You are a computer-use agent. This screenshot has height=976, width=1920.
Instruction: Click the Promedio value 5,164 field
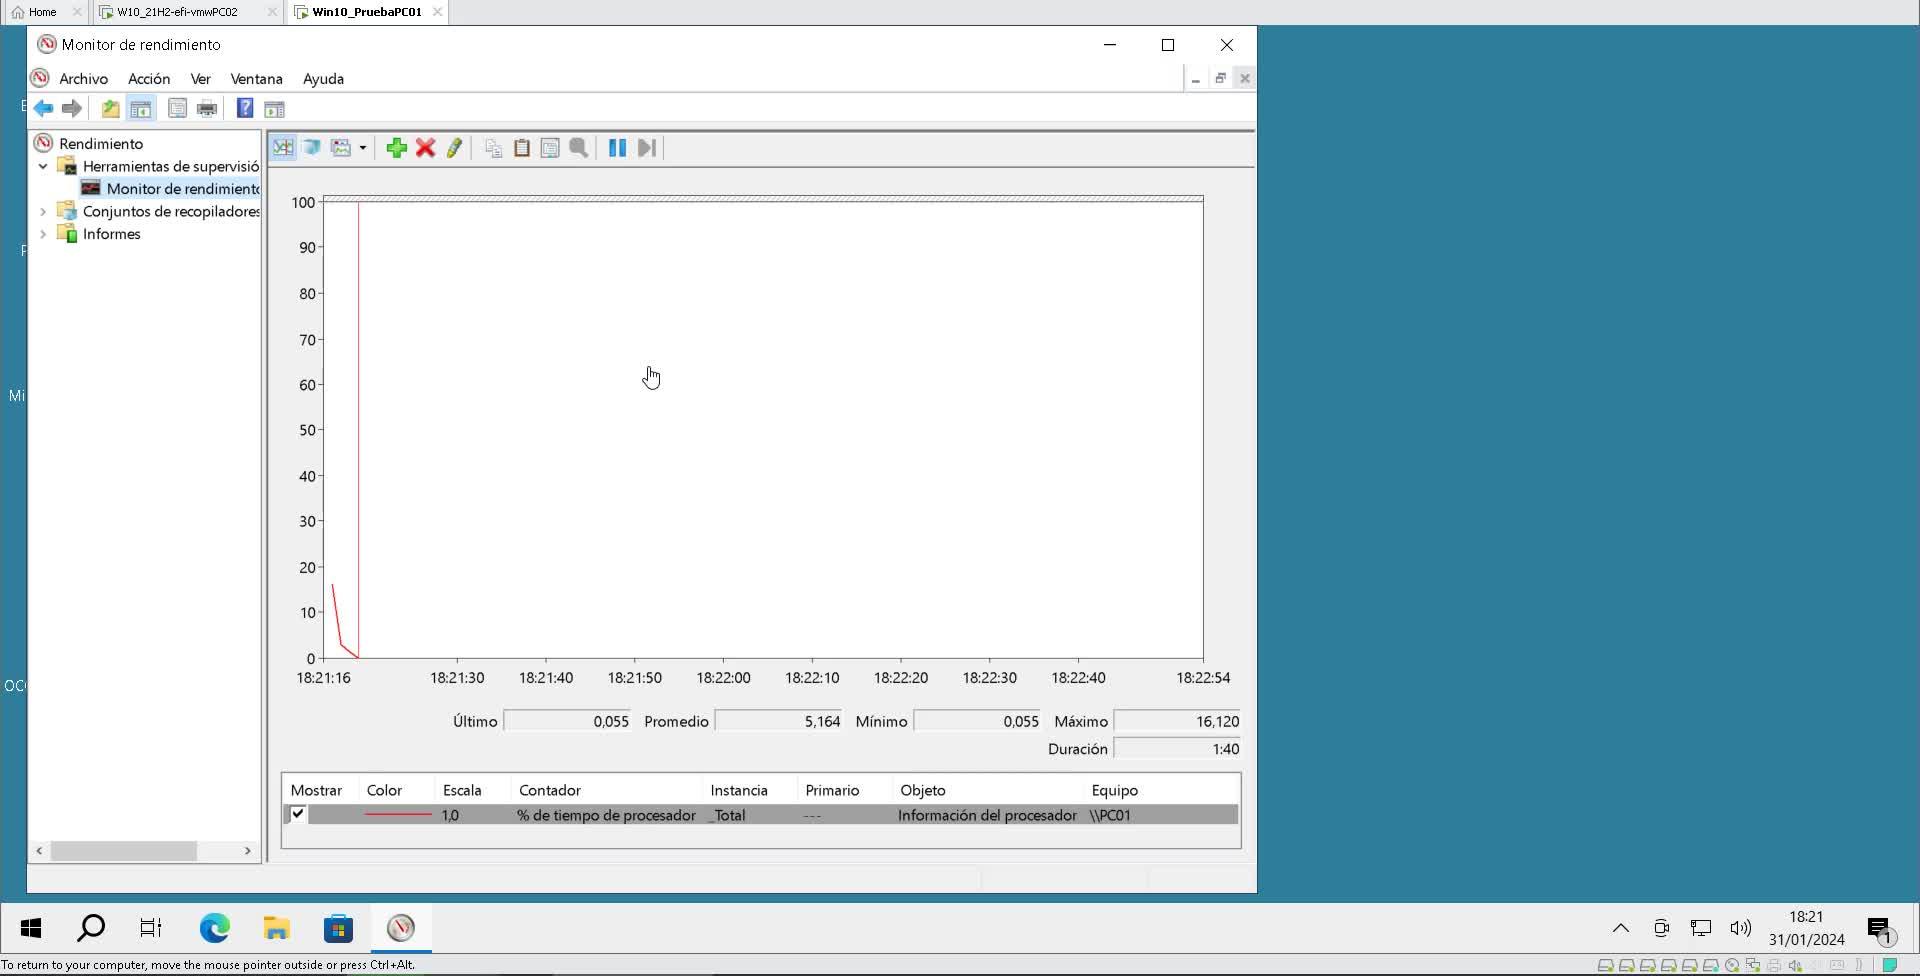coord(779,721)
